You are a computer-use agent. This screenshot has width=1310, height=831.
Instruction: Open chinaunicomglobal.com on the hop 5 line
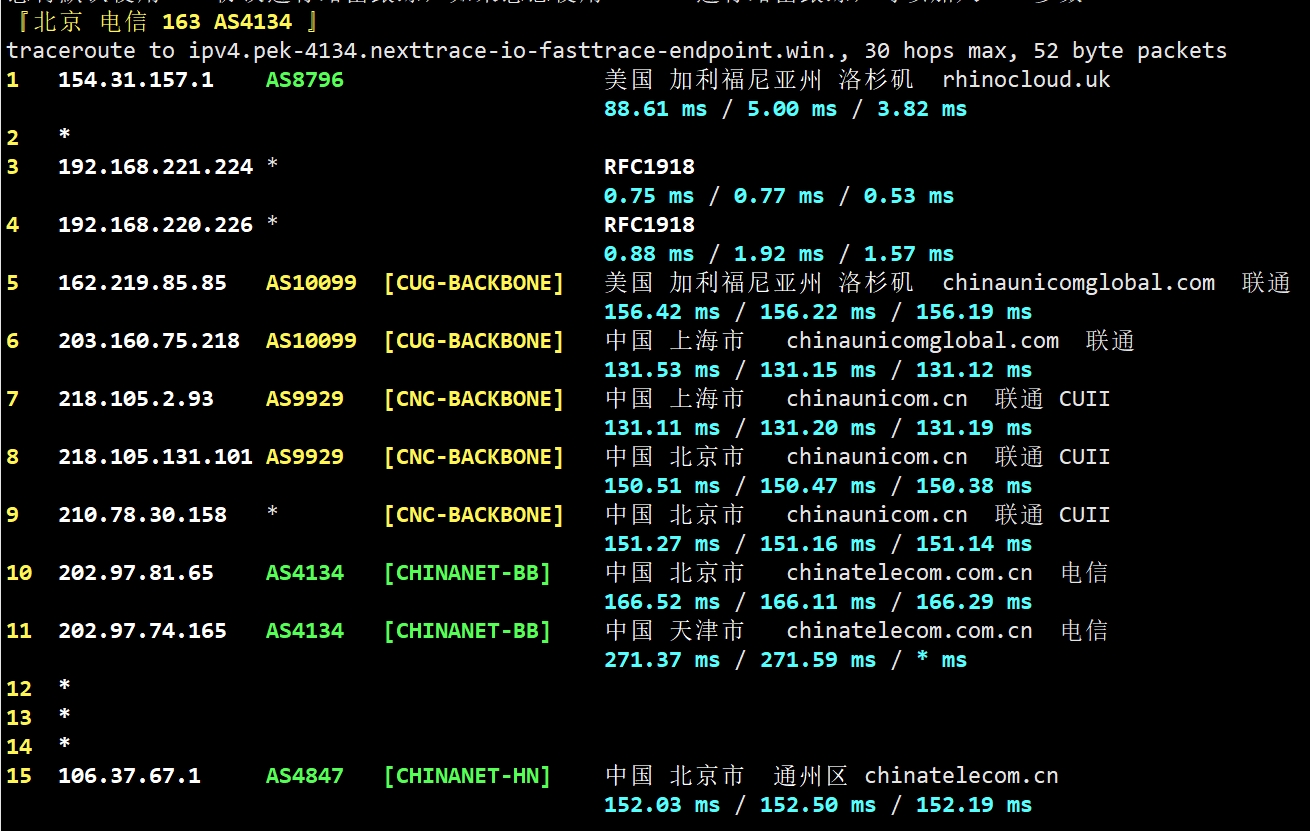pyautogui.click(x=1078, y=283)
